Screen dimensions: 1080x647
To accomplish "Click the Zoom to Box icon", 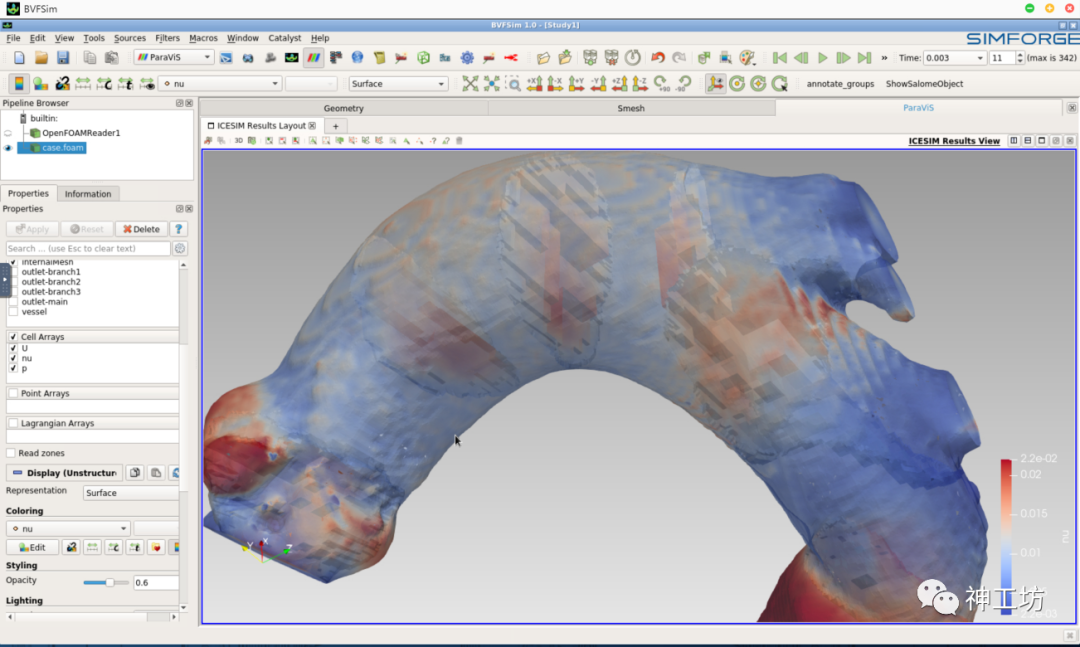I will click(x=513, y=83).
